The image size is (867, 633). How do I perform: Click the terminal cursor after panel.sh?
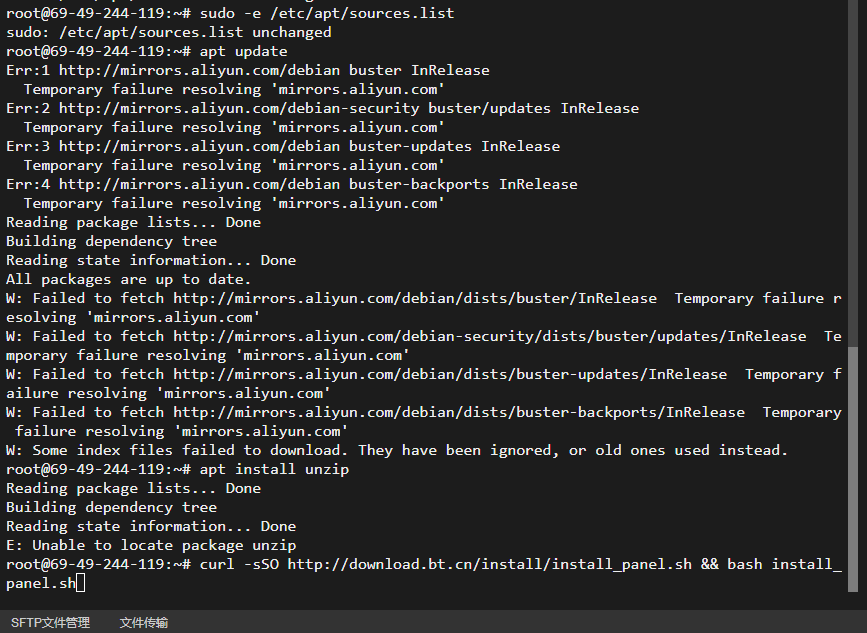click(81, 583)
